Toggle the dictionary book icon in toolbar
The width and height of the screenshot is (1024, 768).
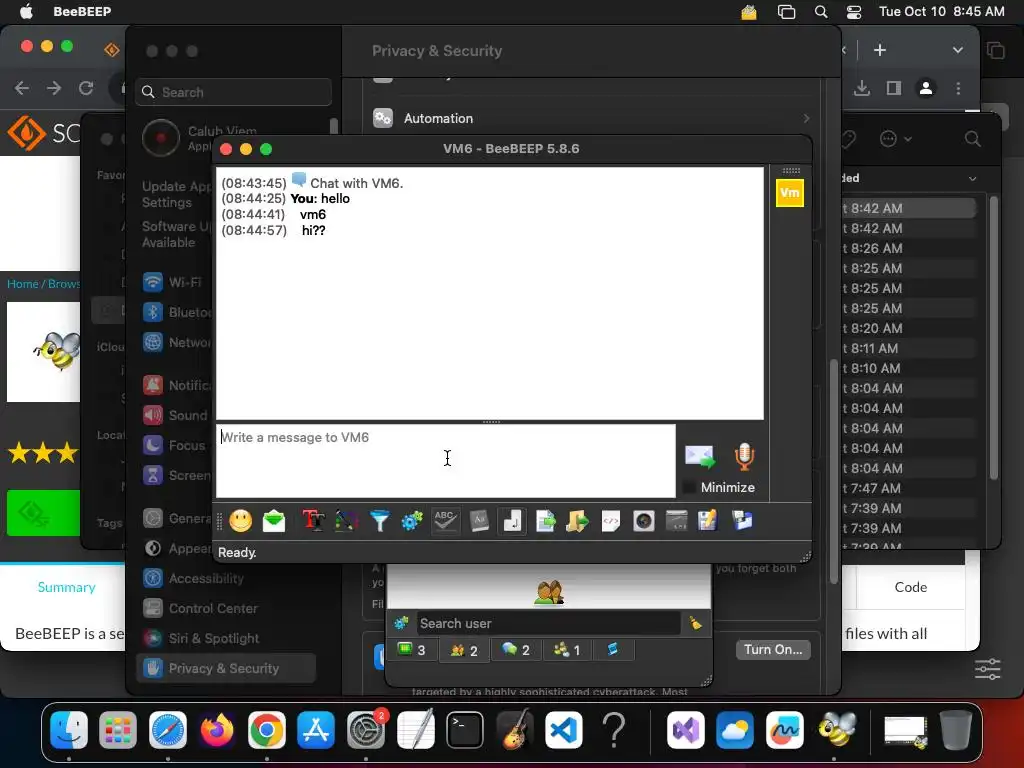pyautogui.click(x=479, y=521)
